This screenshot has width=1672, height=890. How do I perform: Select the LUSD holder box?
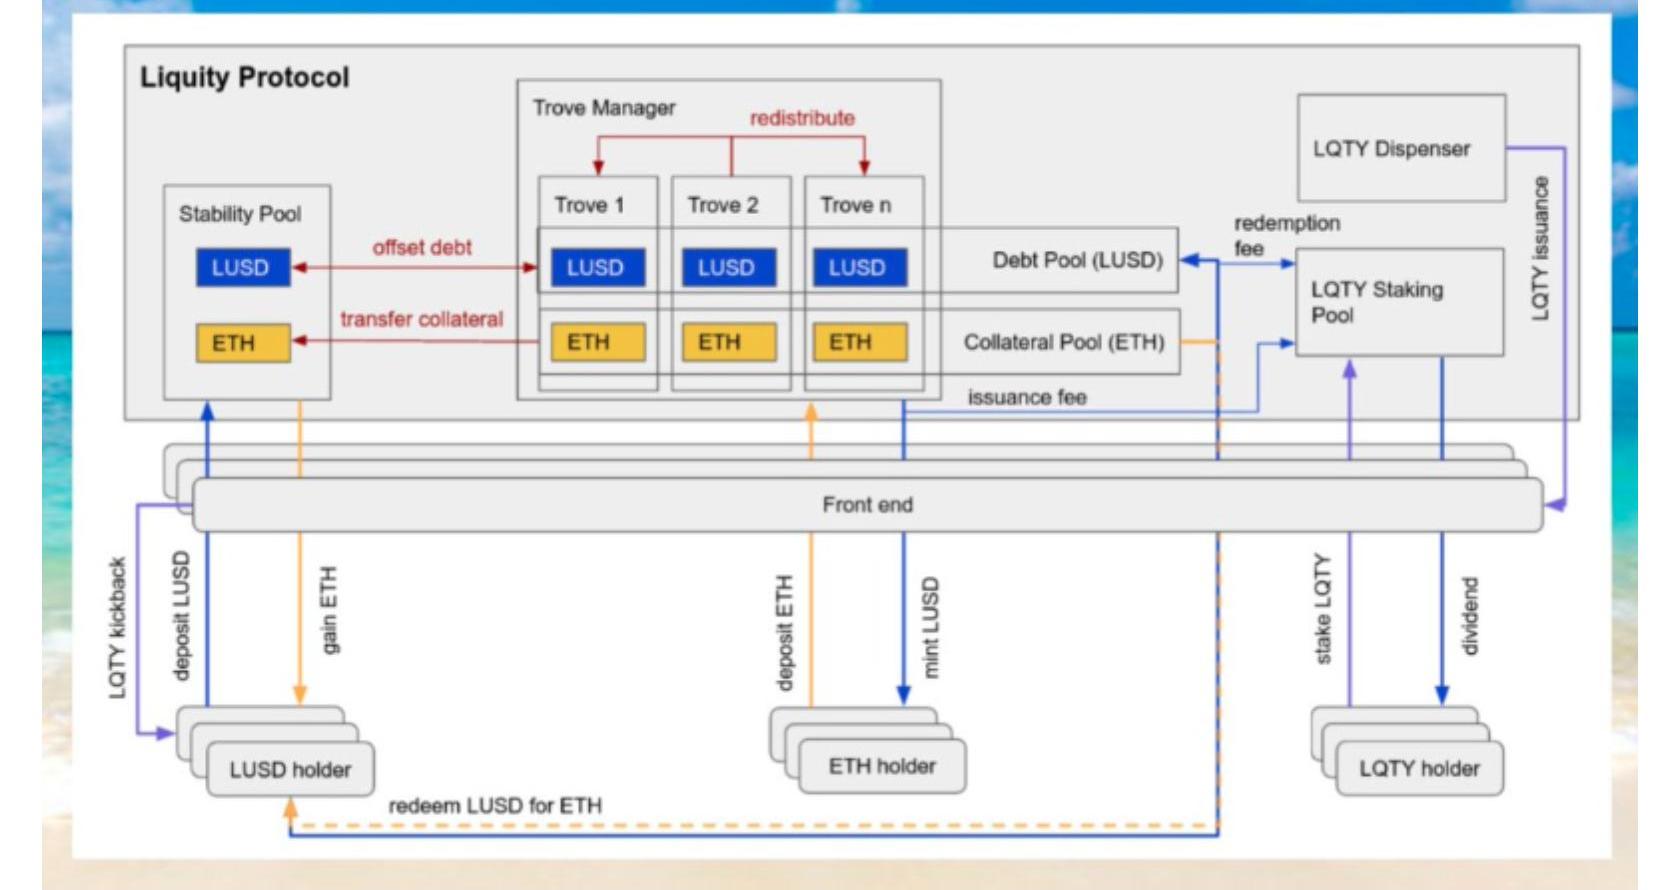click(290, 769)
